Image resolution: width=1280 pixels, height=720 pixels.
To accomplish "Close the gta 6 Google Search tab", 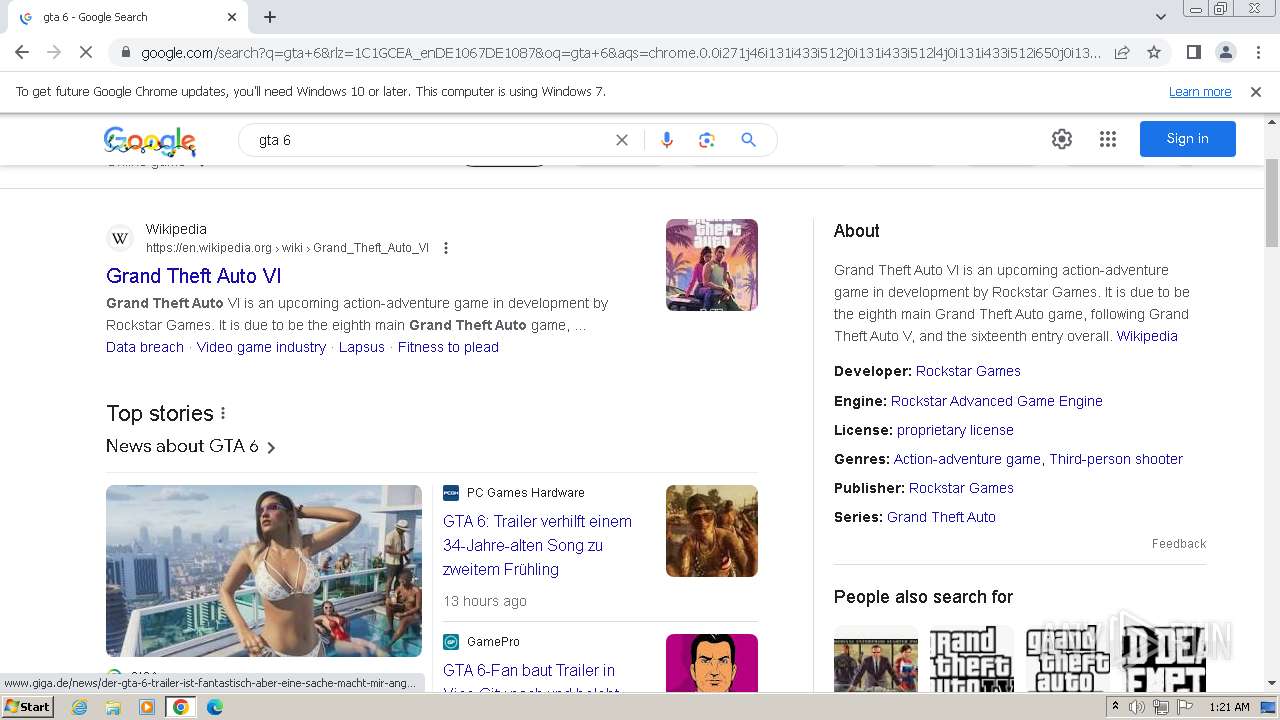I will 232,17.
